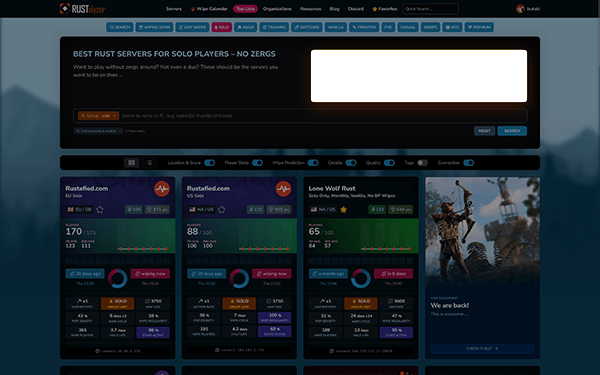Select the Training category pill
This screenshot has height=375, width=600.
pos(274,27)
